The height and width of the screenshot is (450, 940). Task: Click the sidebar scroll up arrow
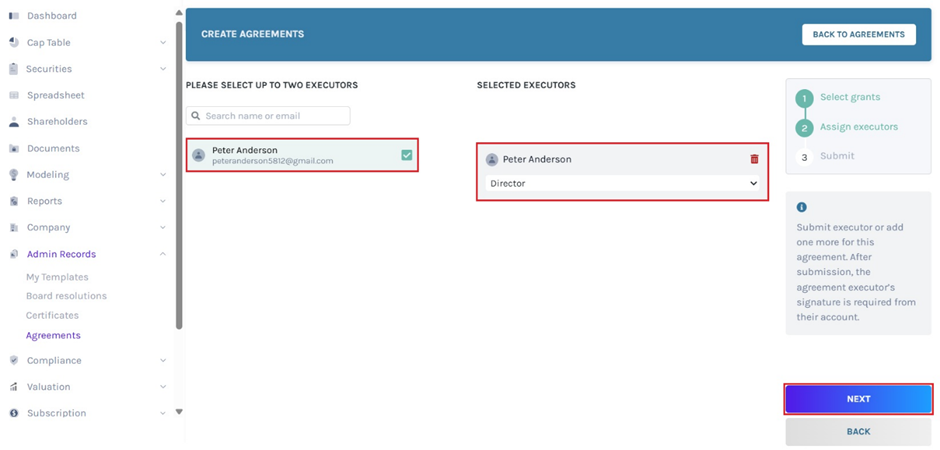(x=179, y=13)
